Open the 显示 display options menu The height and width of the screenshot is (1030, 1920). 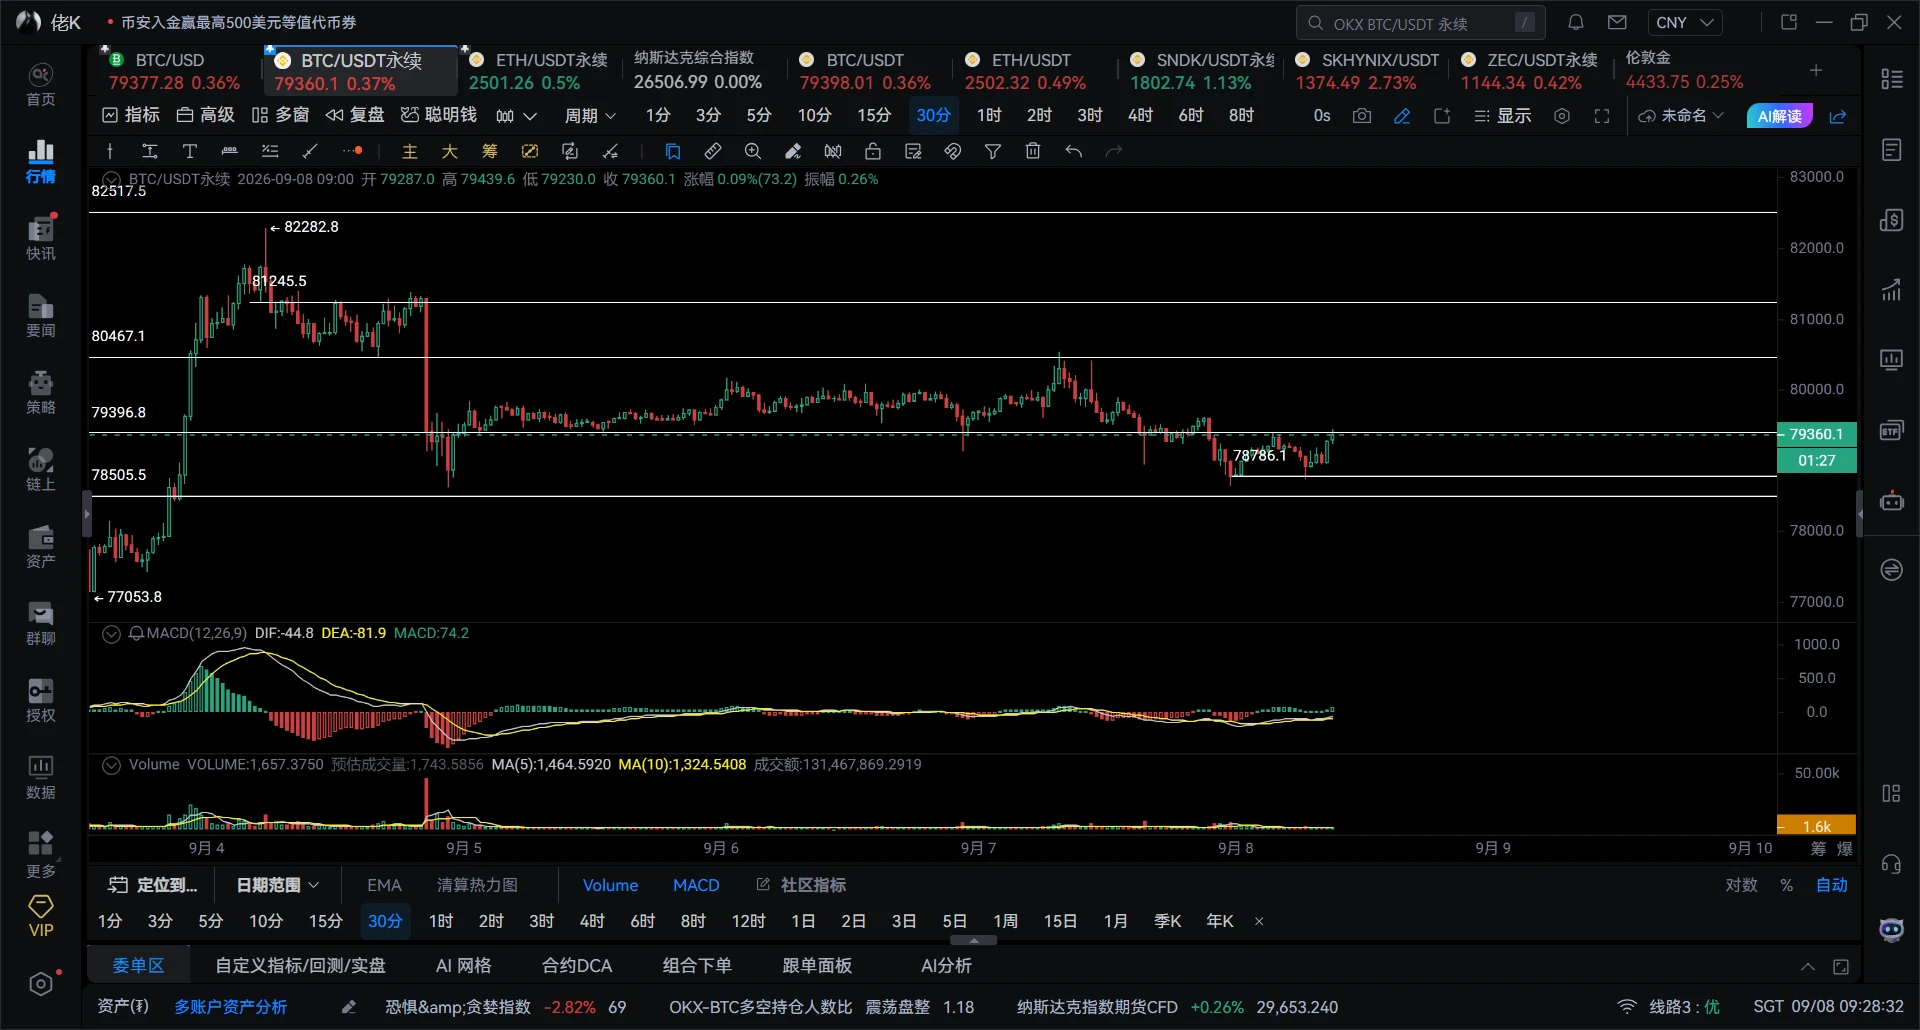click(1503, 116)
